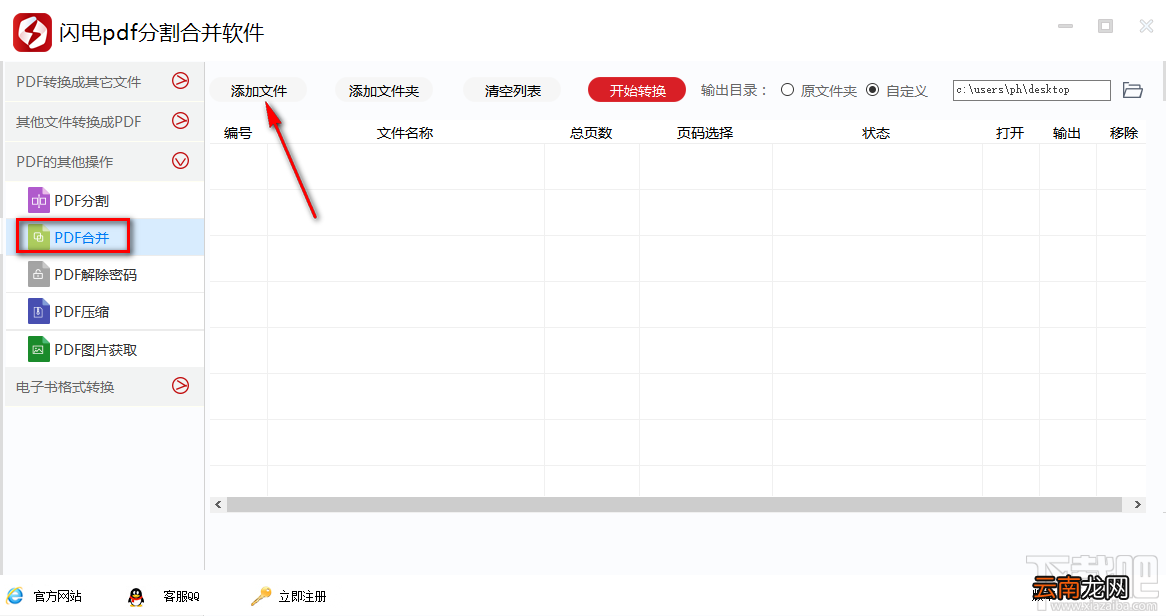Click the scrollbar left arrow

click(218, 504)
